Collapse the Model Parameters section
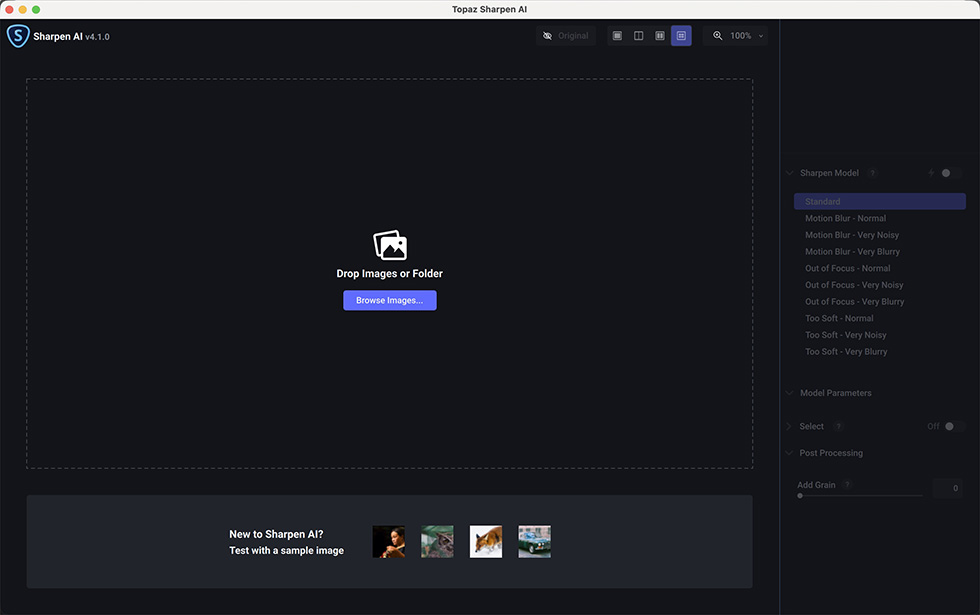 click(x=789, y=393)
